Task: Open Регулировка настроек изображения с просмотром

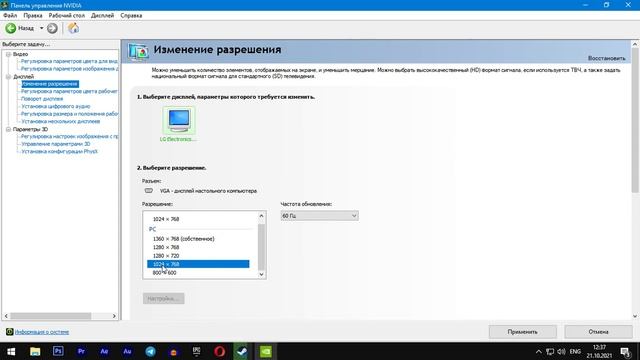Action: (x=69, y=136)
